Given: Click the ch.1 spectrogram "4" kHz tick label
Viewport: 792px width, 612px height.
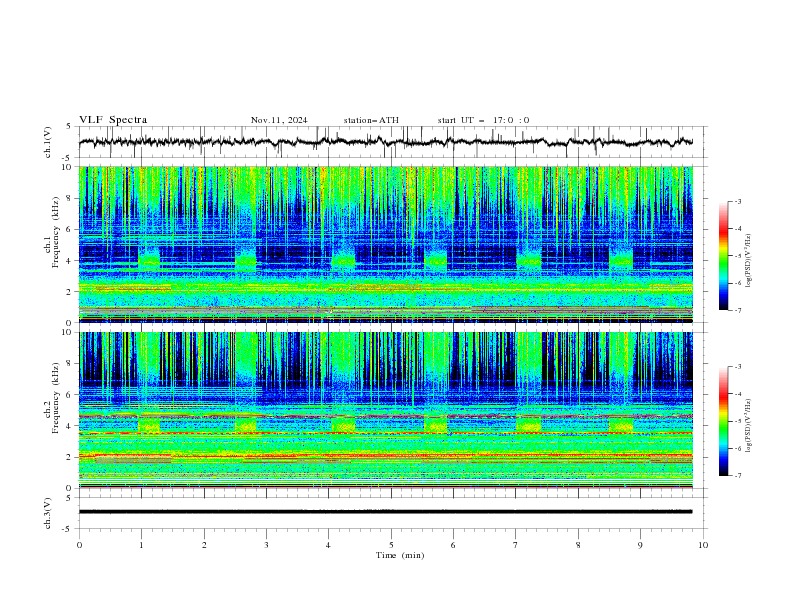Looking at the screenshot, I should 71,261.
